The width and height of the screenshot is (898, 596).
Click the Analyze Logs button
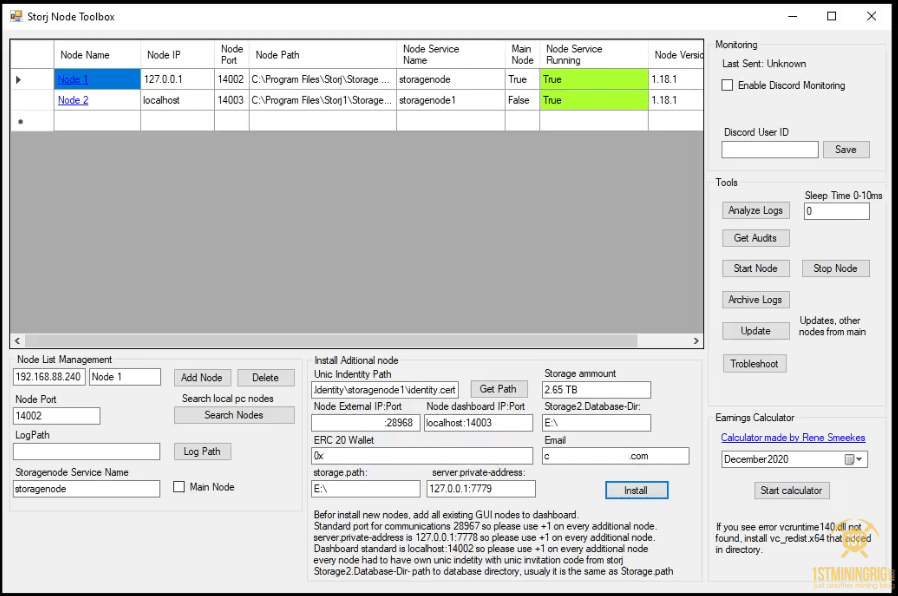(755, 210)
